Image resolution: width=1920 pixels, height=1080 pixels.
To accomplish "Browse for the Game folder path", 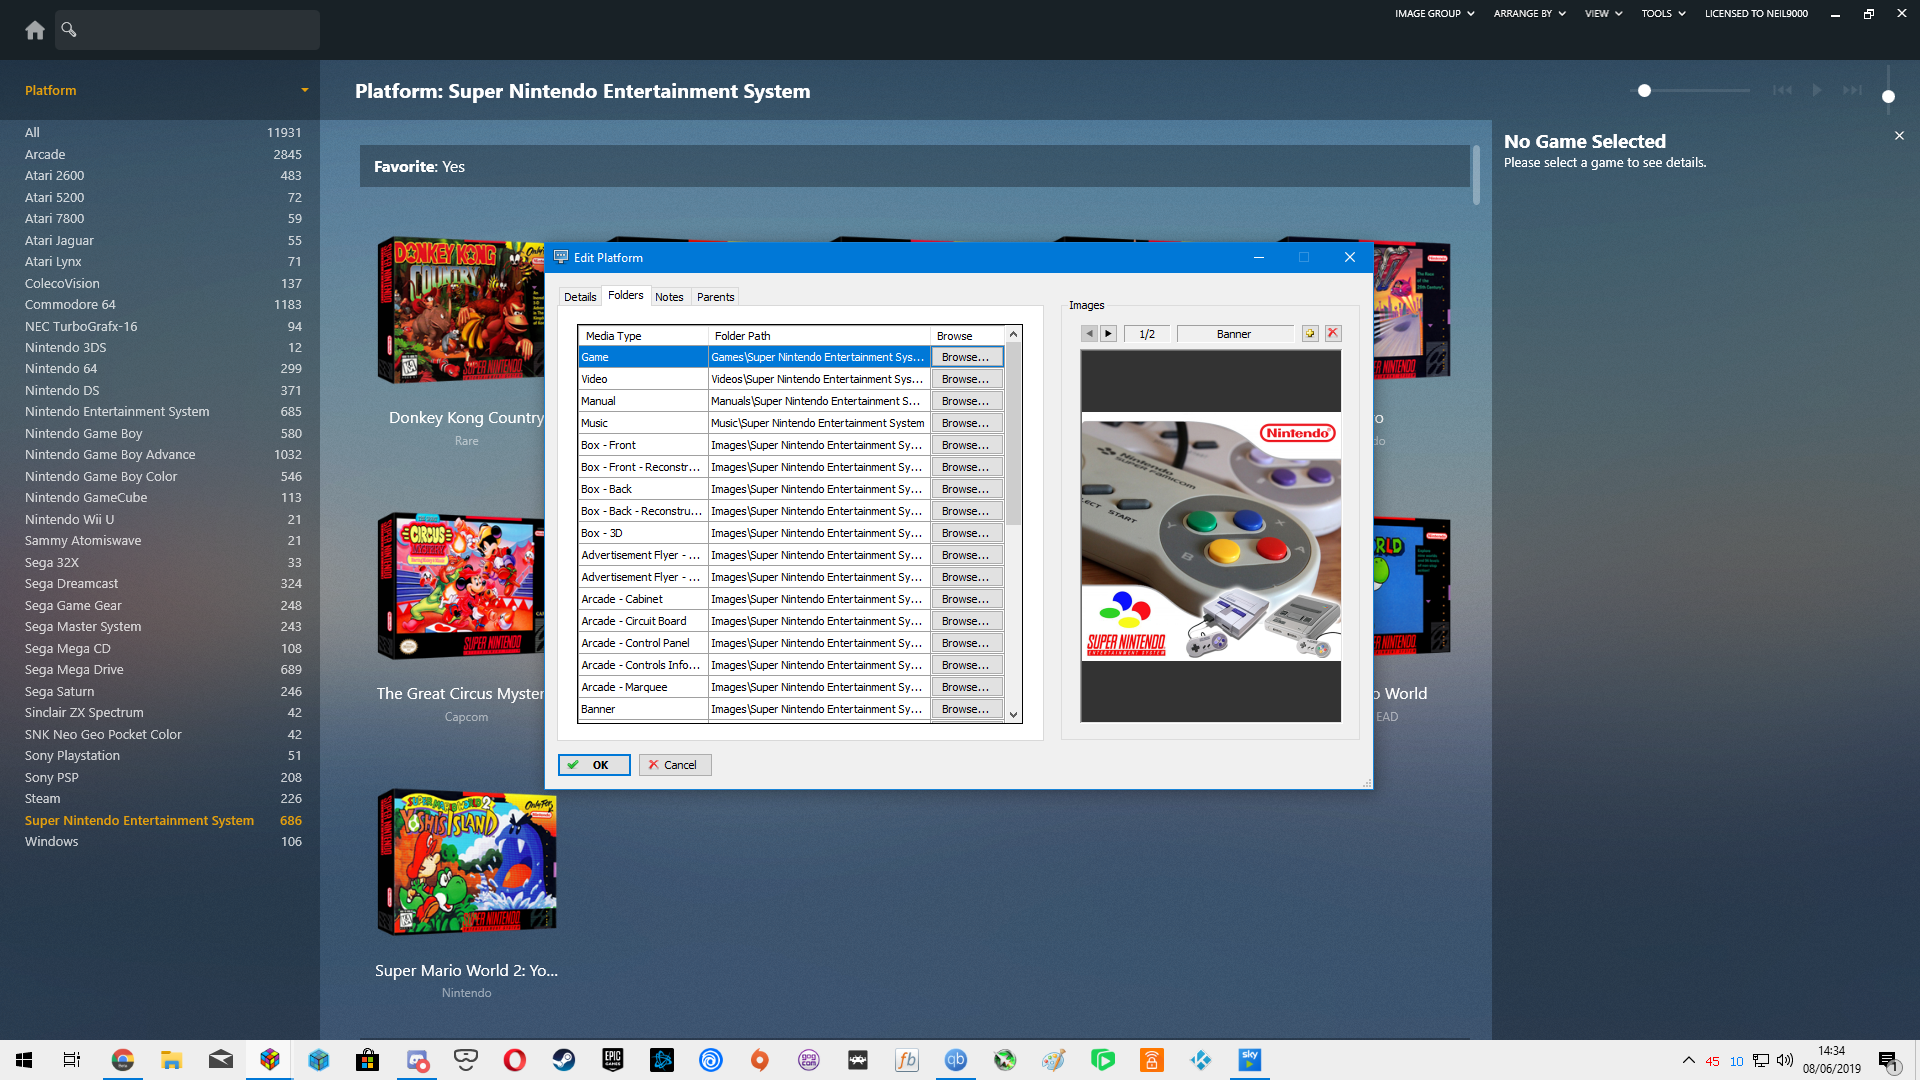I will [x=966, y=357].
